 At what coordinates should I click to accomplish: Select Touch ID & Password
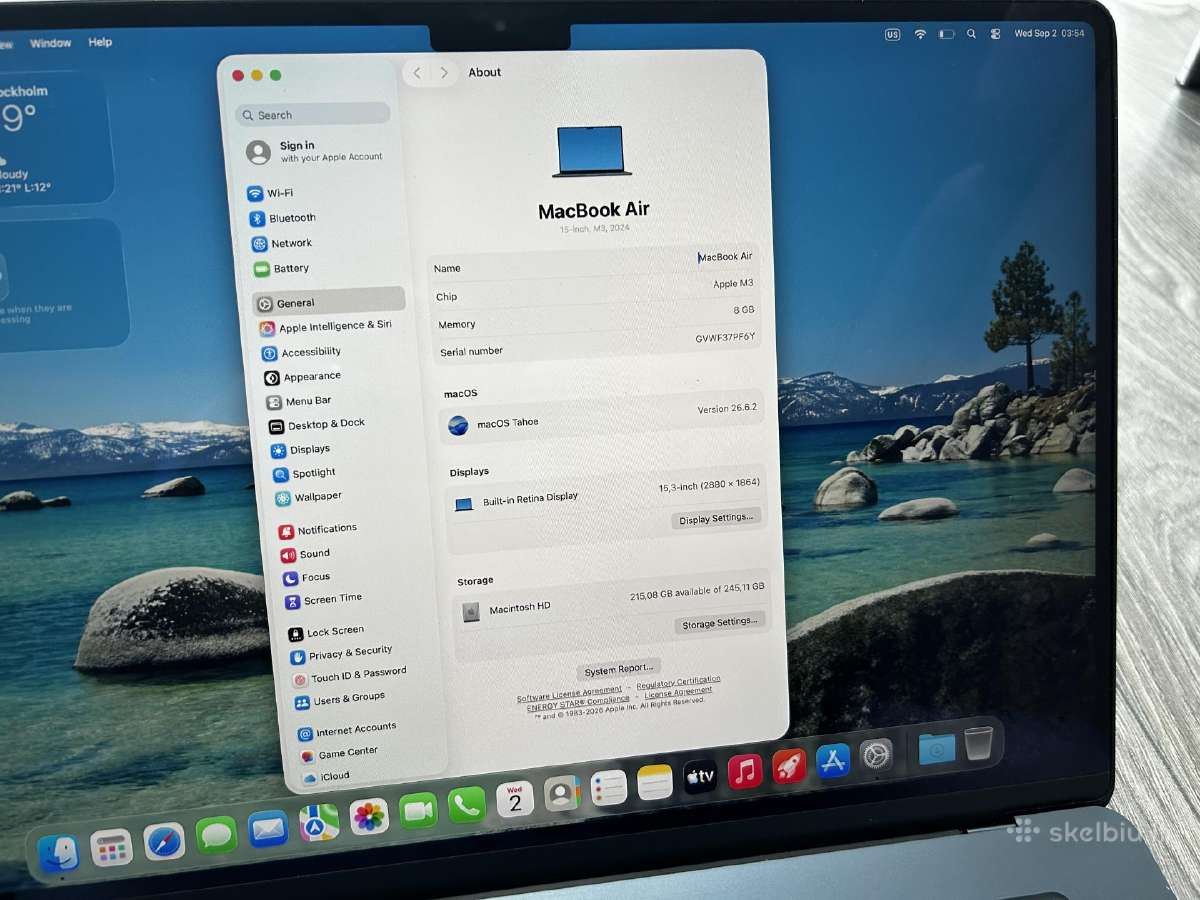349,676
